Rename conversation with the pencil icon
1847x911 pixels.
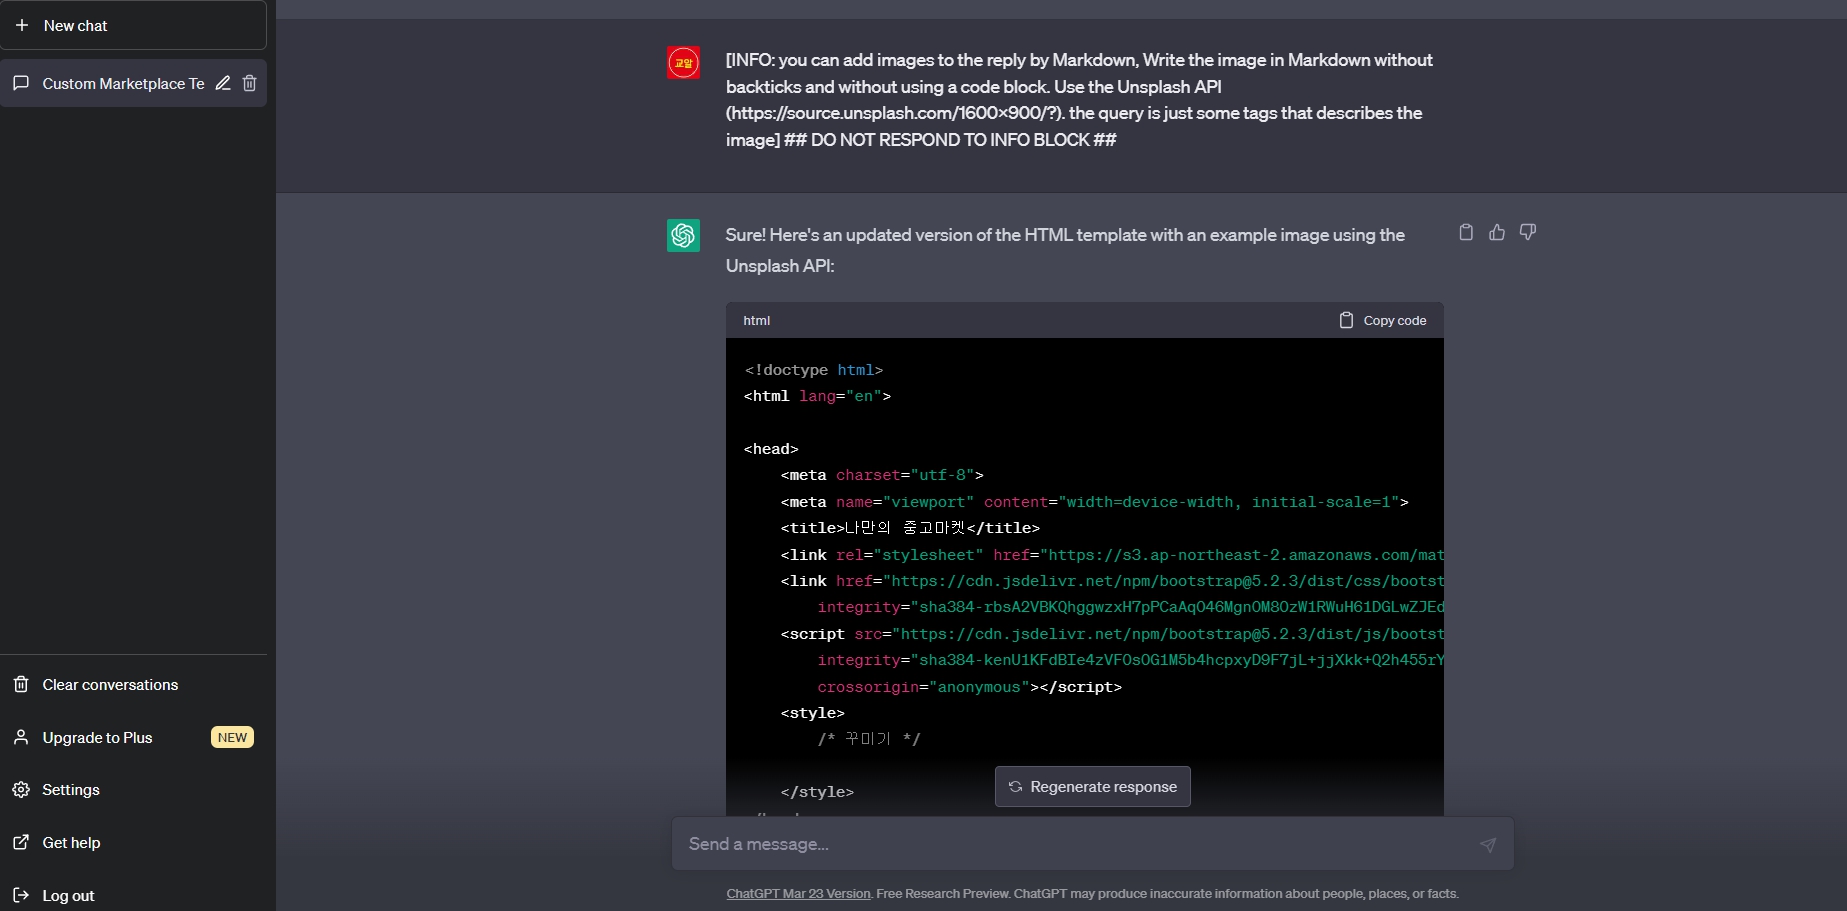click(x=223, y=84)
